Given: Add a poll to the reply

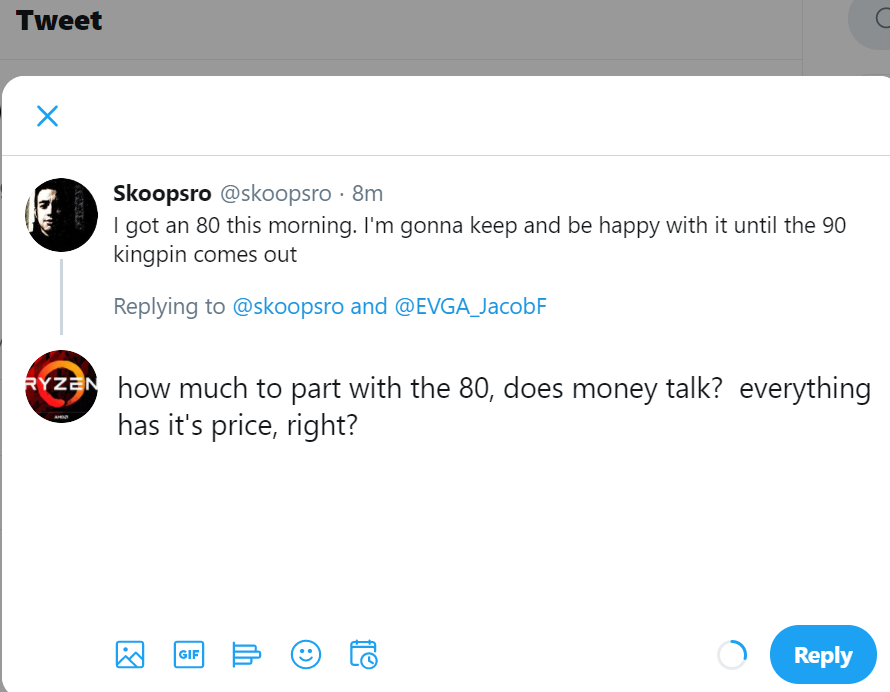Looking at the screenshot, I should [246, 655].
